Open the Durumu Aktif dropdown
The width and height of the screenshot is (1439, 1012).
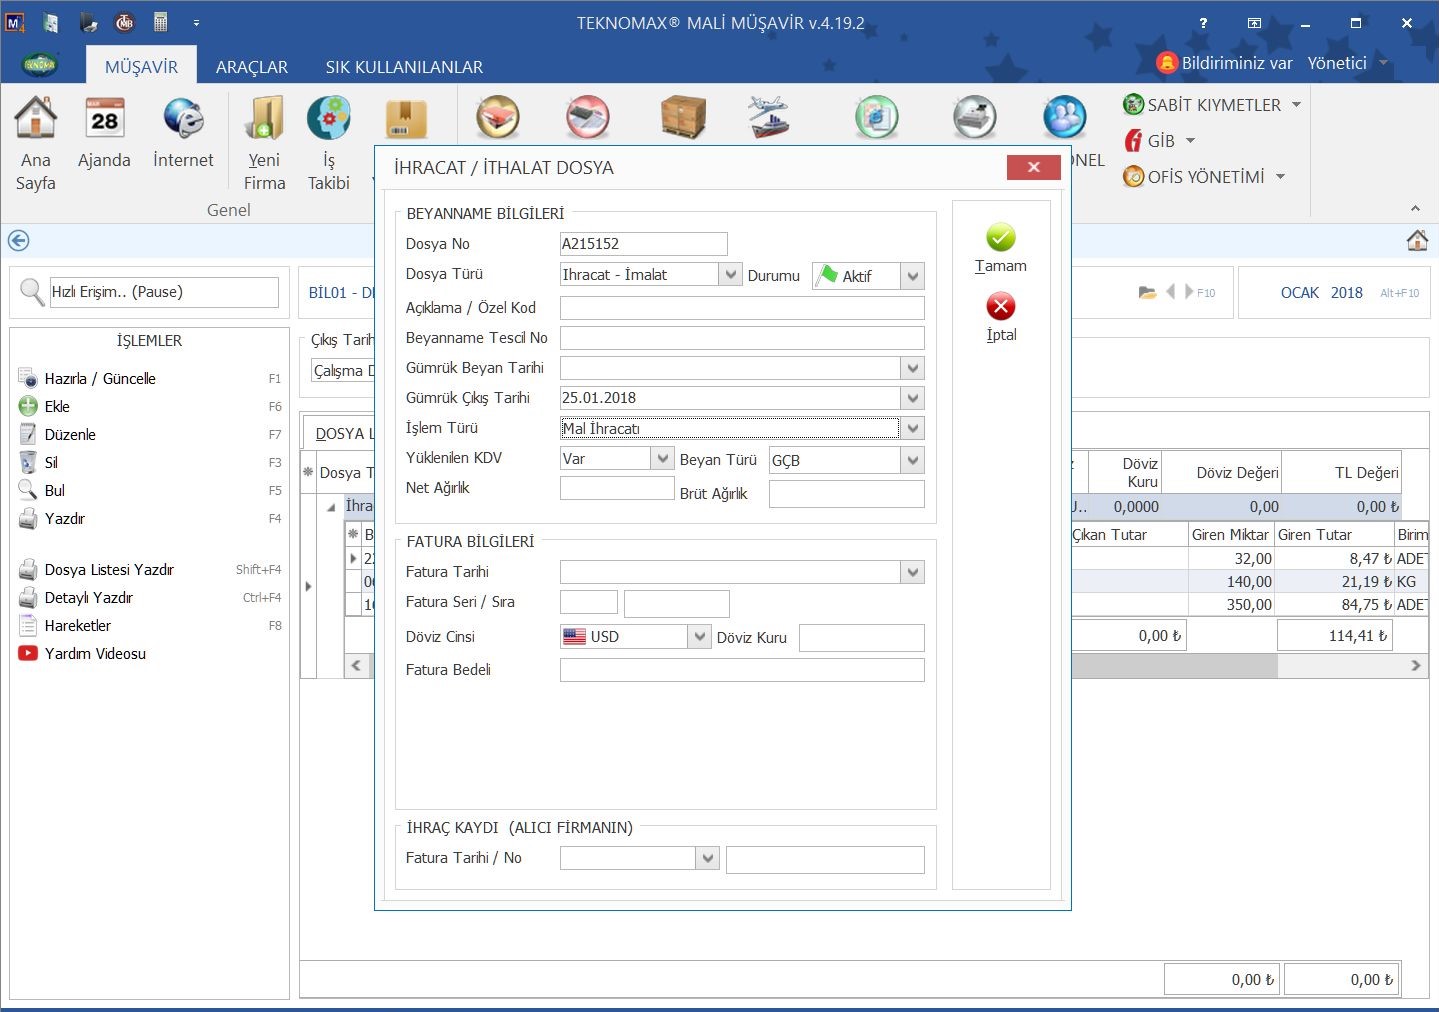coord(912,276)
